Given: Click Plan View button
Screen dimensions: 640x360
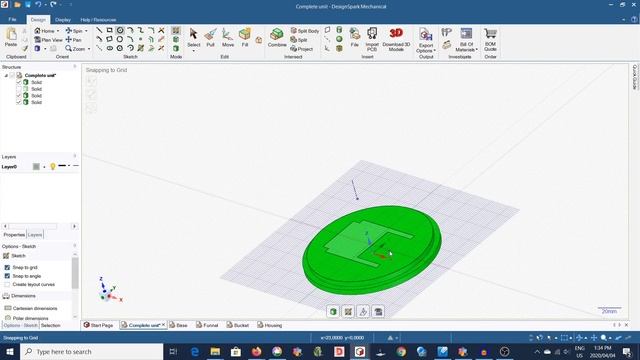Looking at the screenshot, I should click(x=49, y=40).
